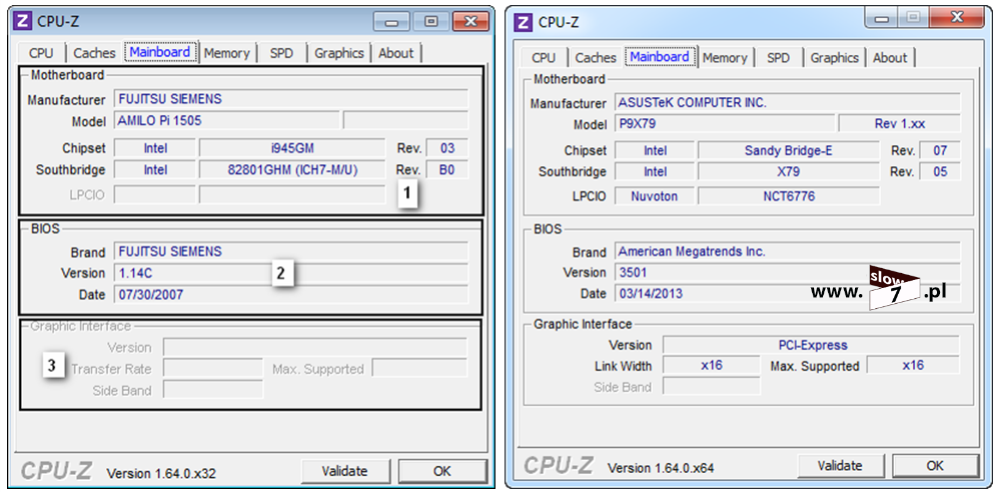Open the CPU tab in the right CPU-Z window
Image resolution: width=998 pixels, height=492 pixels.
click(543, 57)
